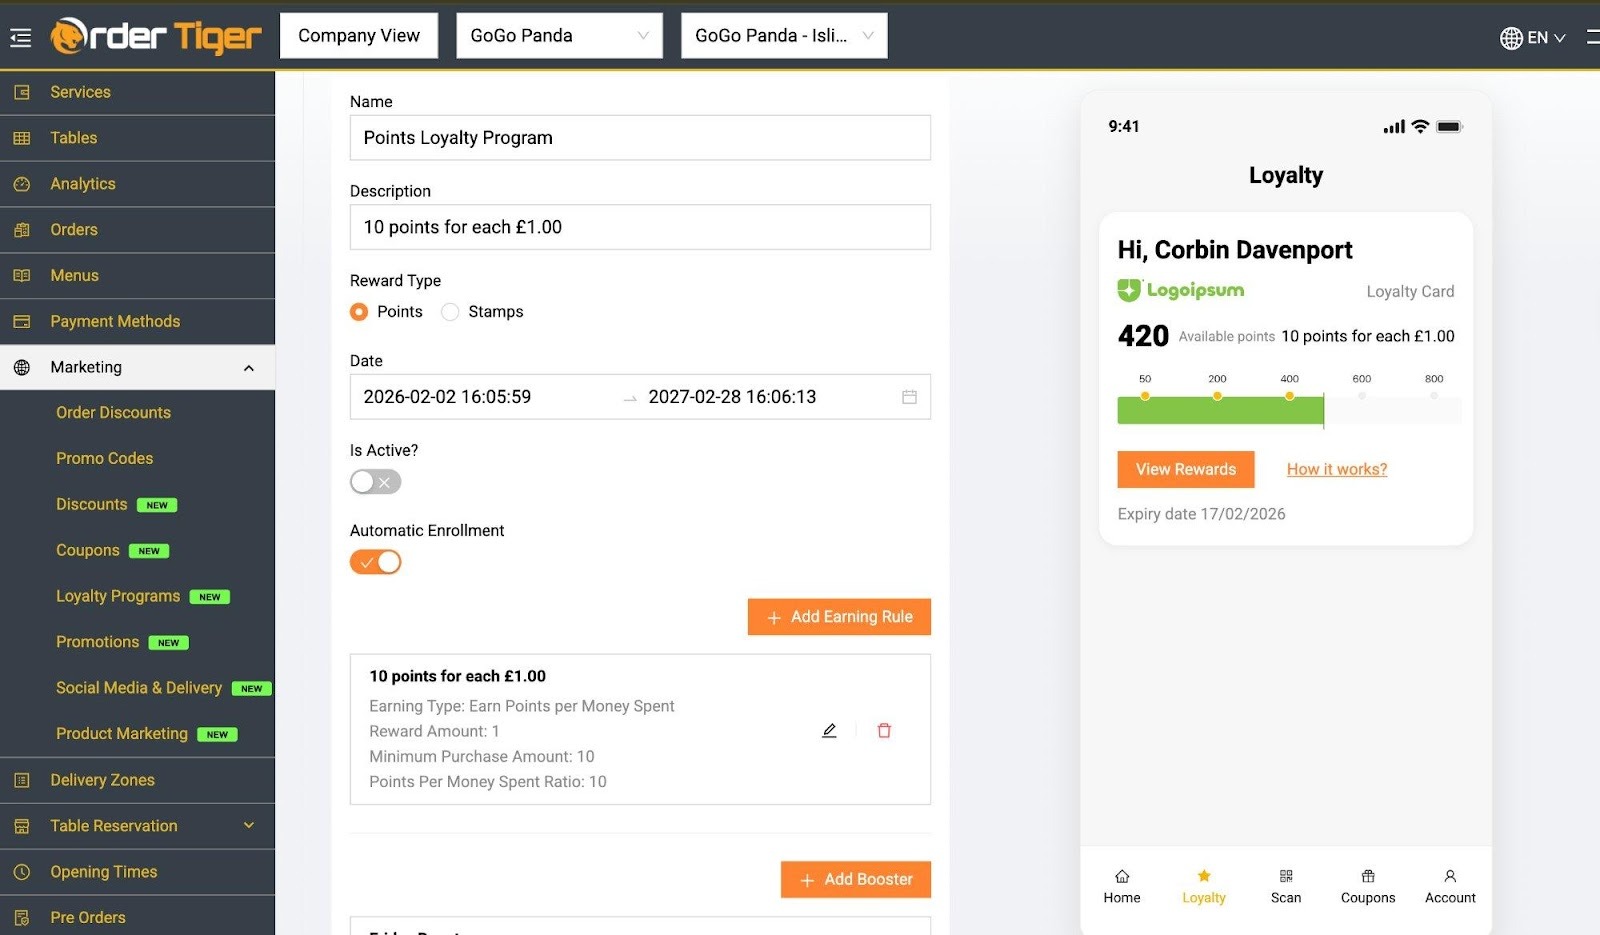The image size is (1600, 935).
Task: Select the Points reward type
Action: [359, 312]
